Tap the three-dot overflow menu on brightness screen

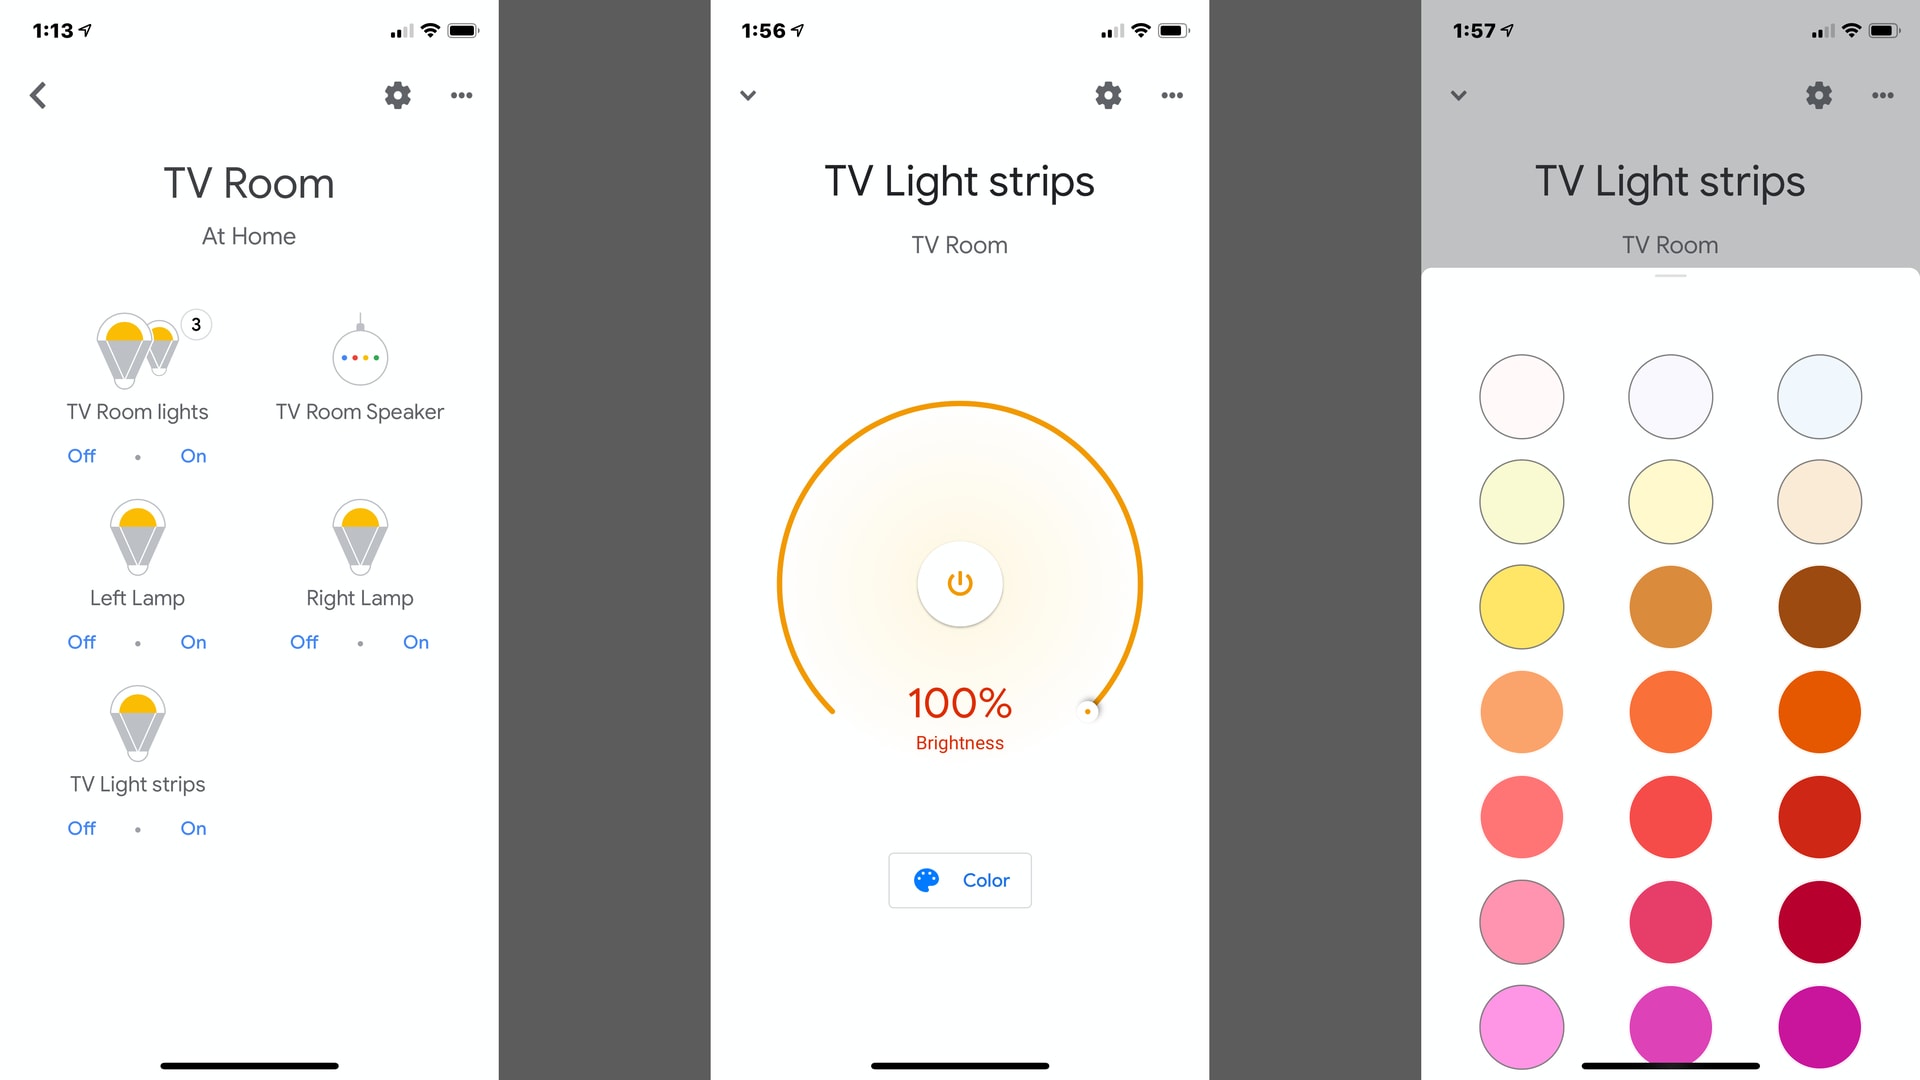pos(1172,94)
